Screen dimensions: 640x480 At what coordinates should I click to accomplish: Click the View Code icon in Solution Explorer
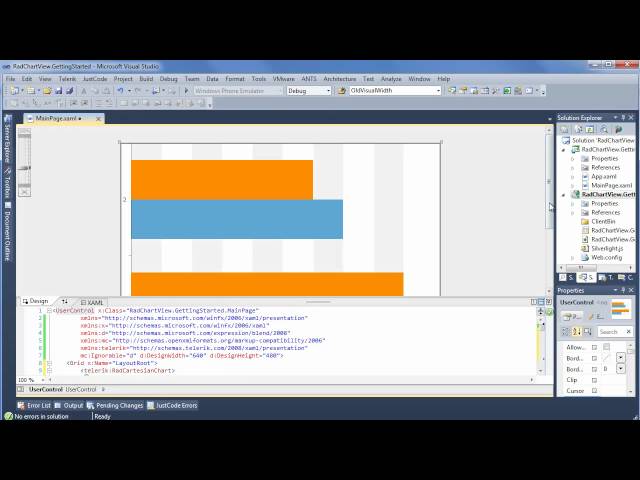pyautogui.click(x=604, y=129)
